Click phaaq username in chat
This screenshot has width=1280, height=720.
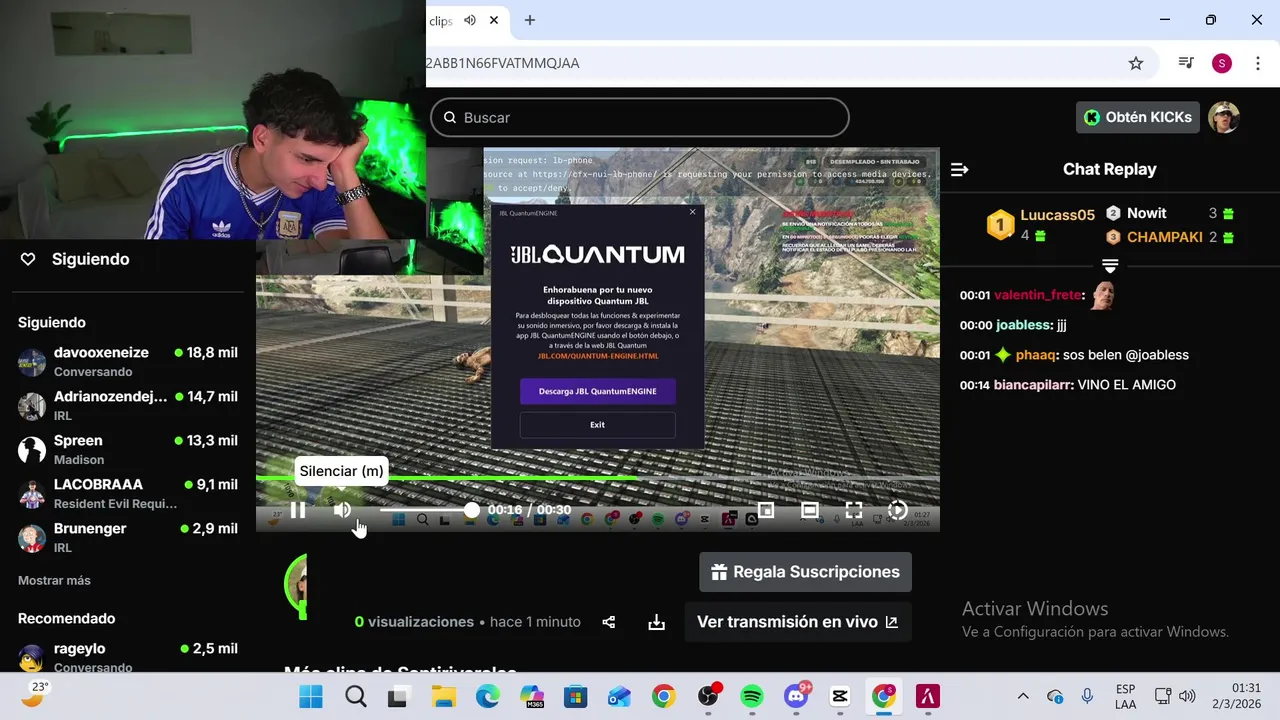tap(1036, 355)
